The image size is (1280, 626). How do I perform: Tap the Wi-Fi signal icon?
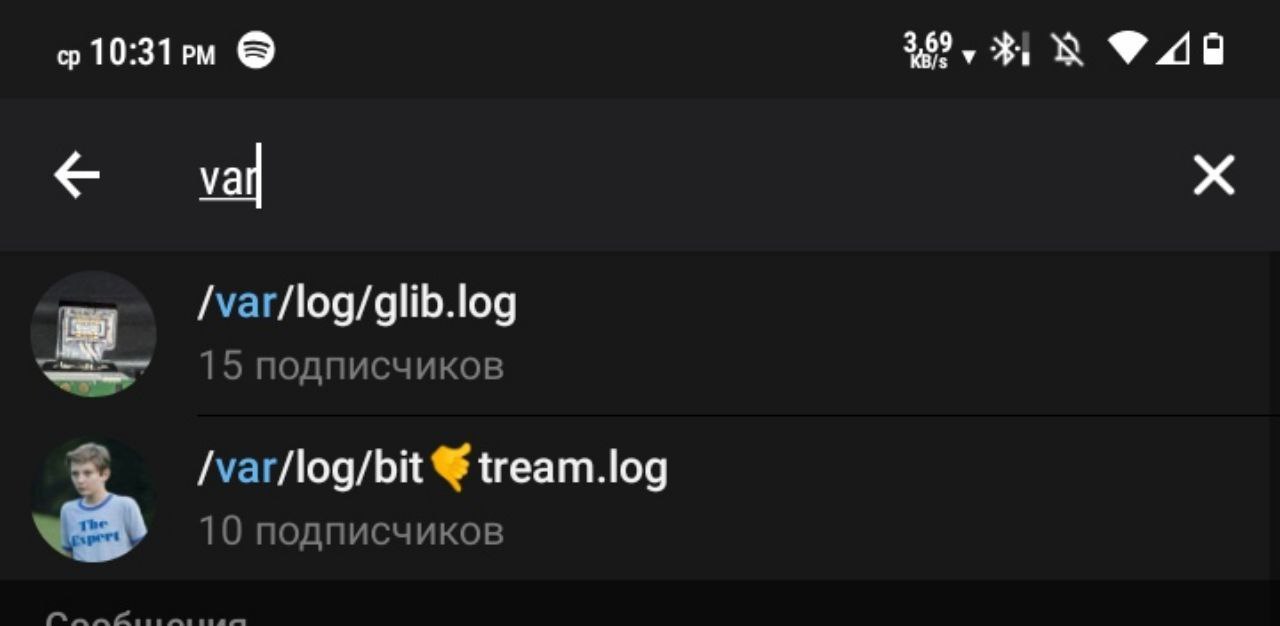[1128, 48]
